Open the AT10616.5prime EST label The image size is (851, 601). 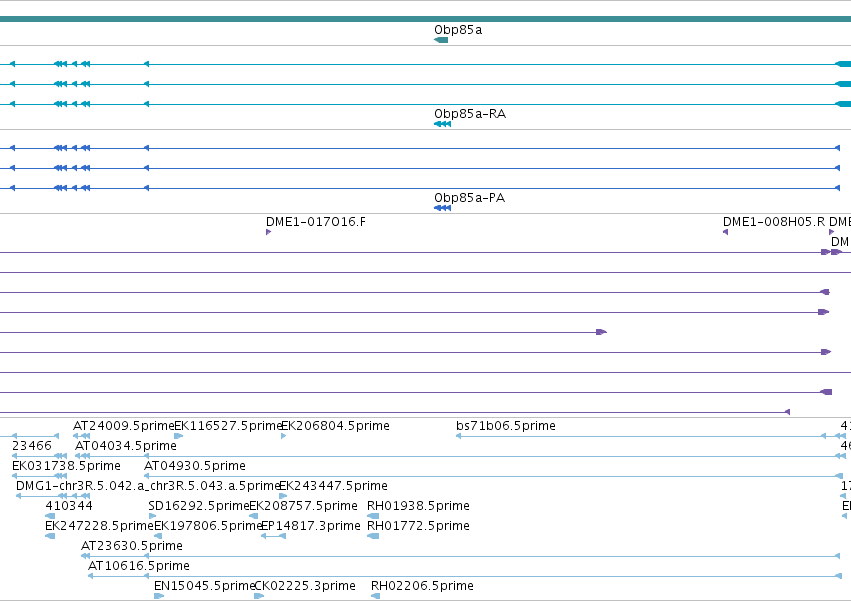[x=139, y=566]
